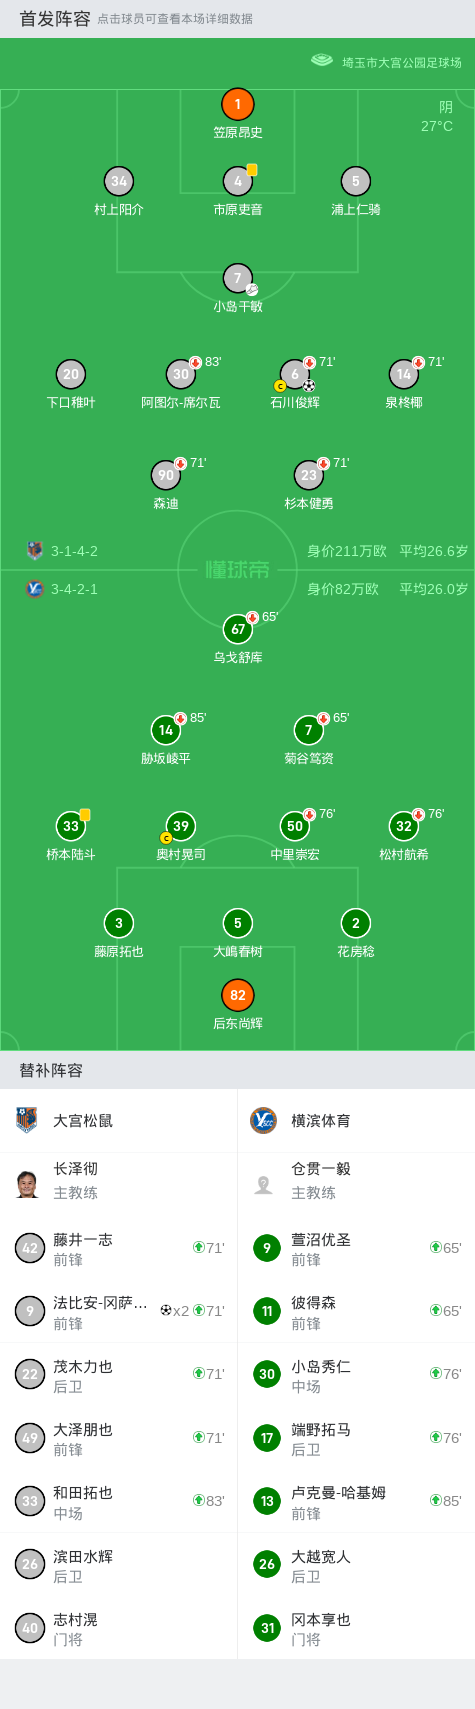
Task: Tap 桥本陆斗 number 33 with yellow card
Action: [71, 826]
